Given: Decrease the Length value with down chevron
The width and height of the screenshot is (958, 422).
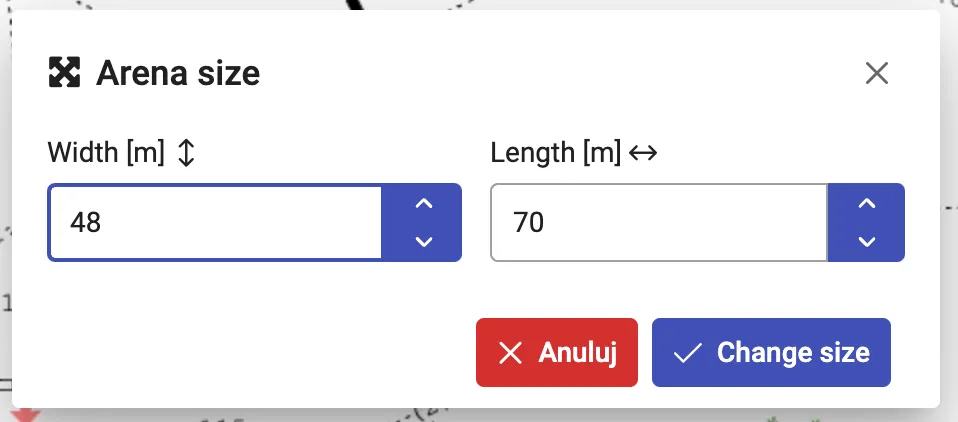Looking at the screenshot, I should click(x=867, y=241).
